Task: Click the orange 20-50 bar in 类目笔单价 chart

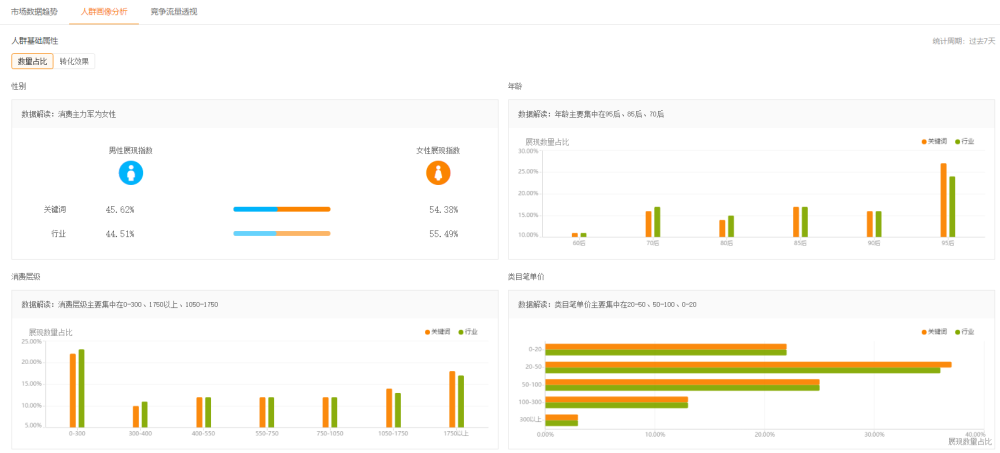Action: pyautogui.click(x=747, y=364)
